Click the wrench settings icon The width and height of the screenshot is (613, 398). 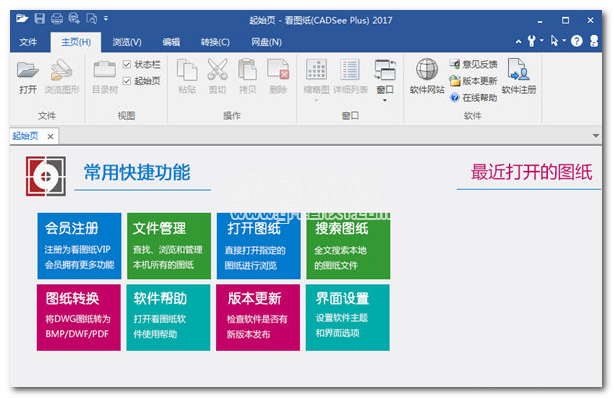(531, 41)
